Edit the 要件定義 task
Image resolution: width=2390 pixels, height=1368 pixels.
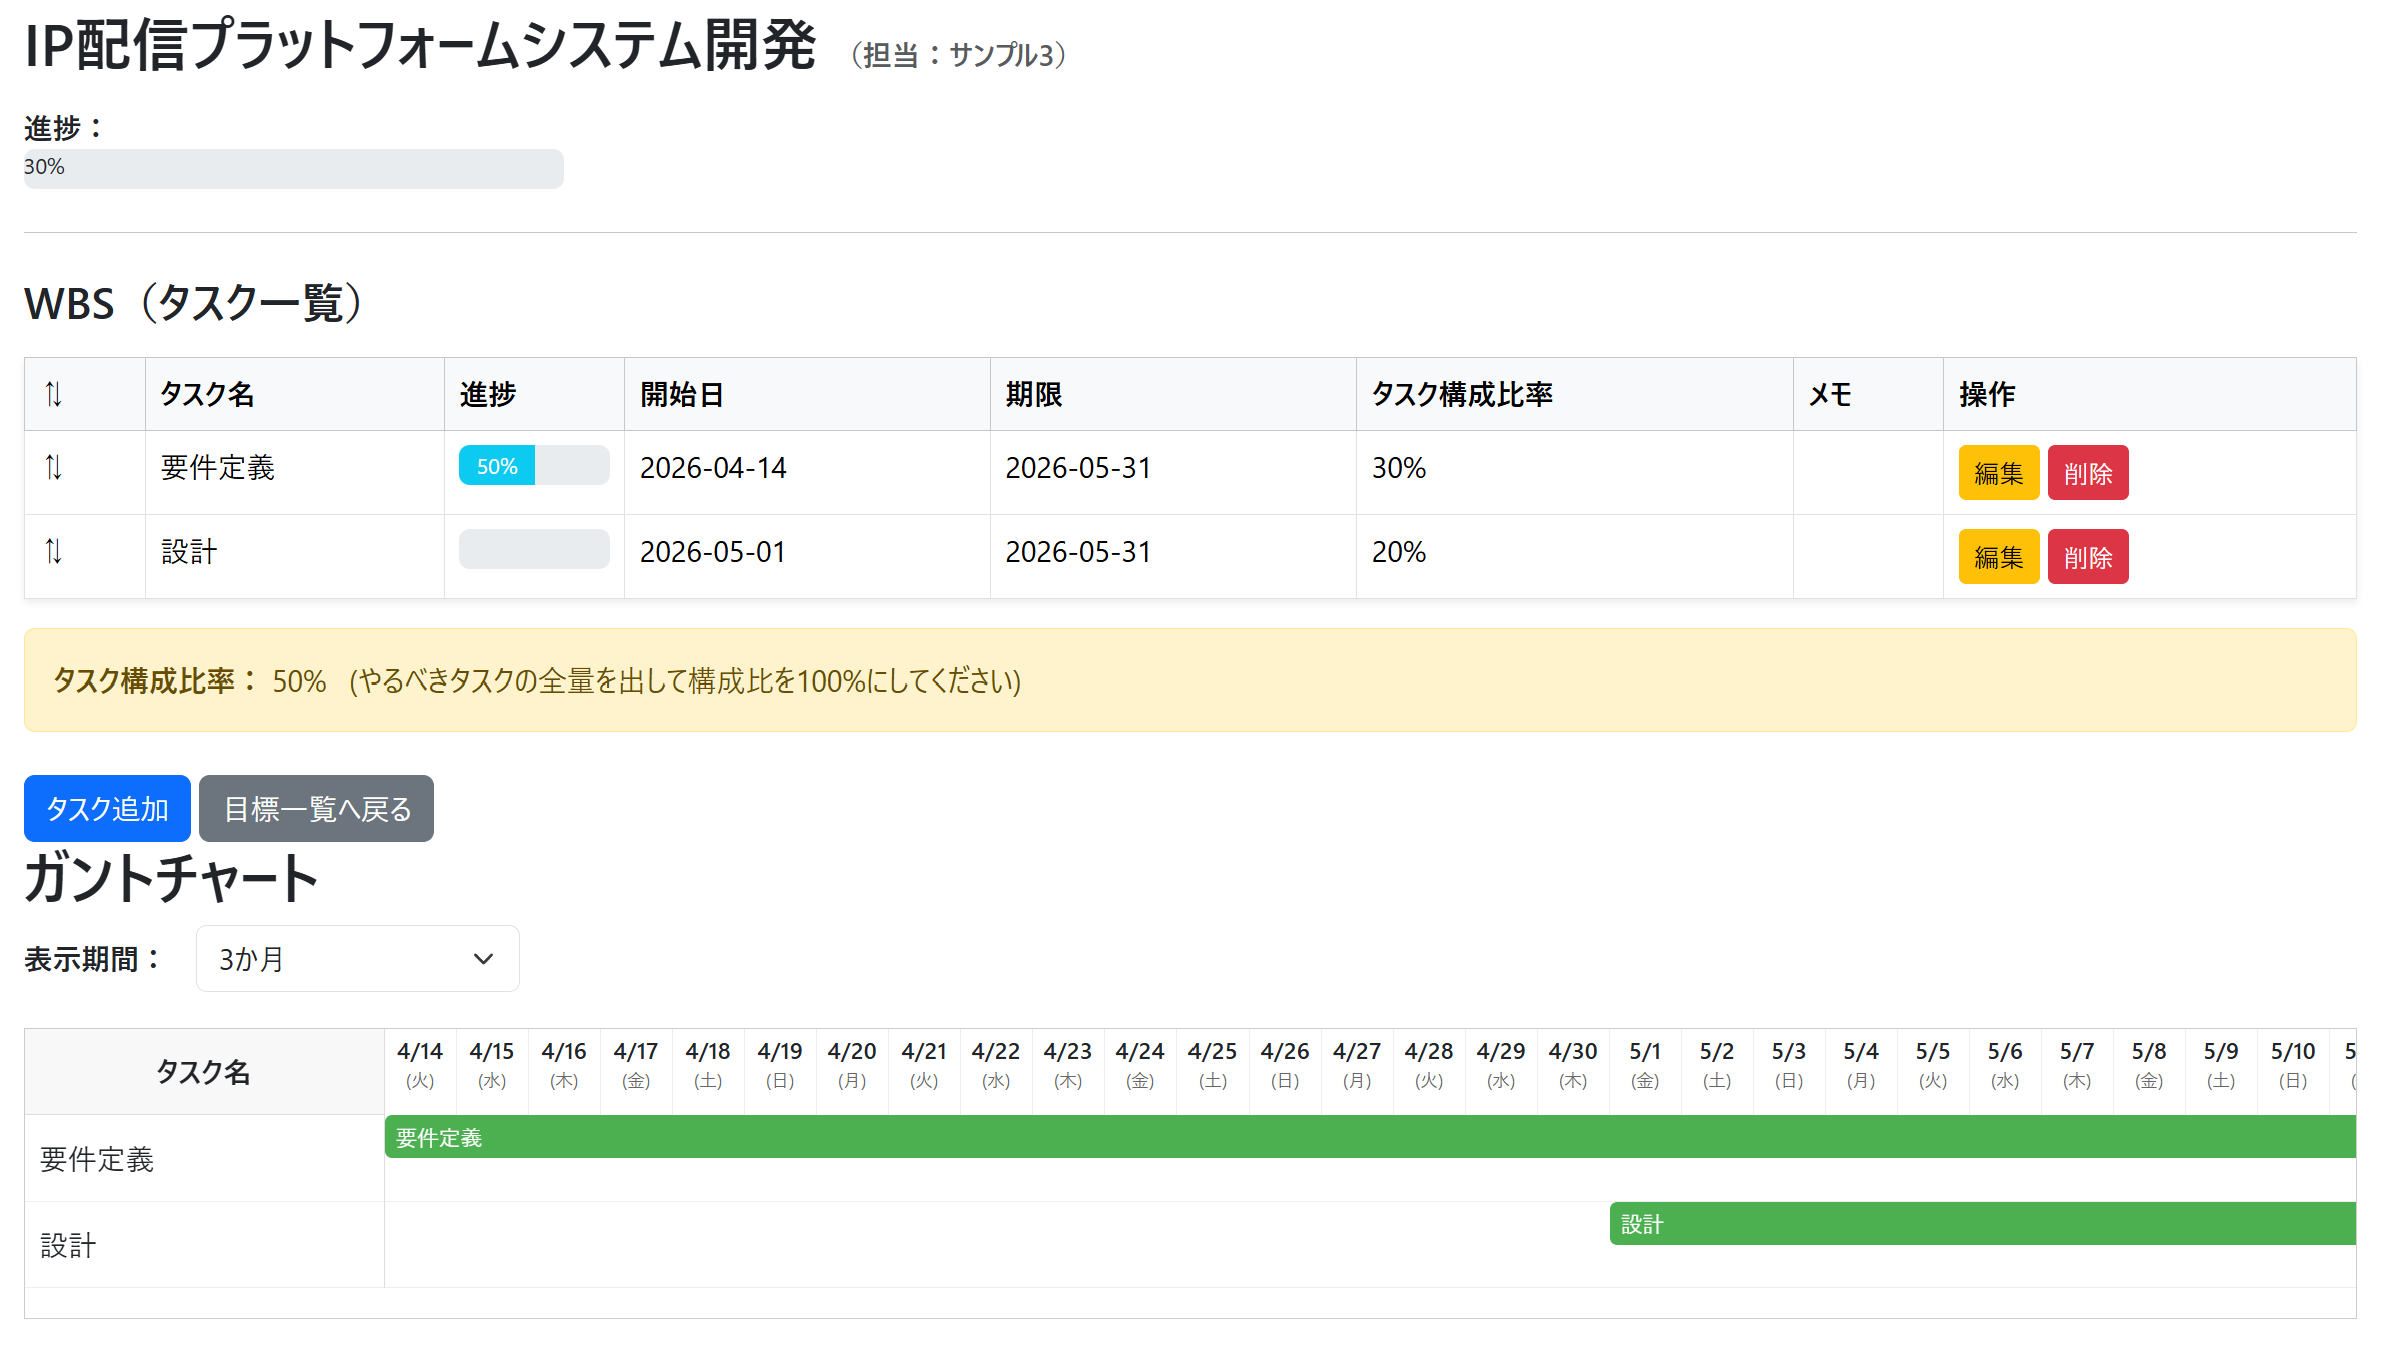click(x=1997, y=473)
